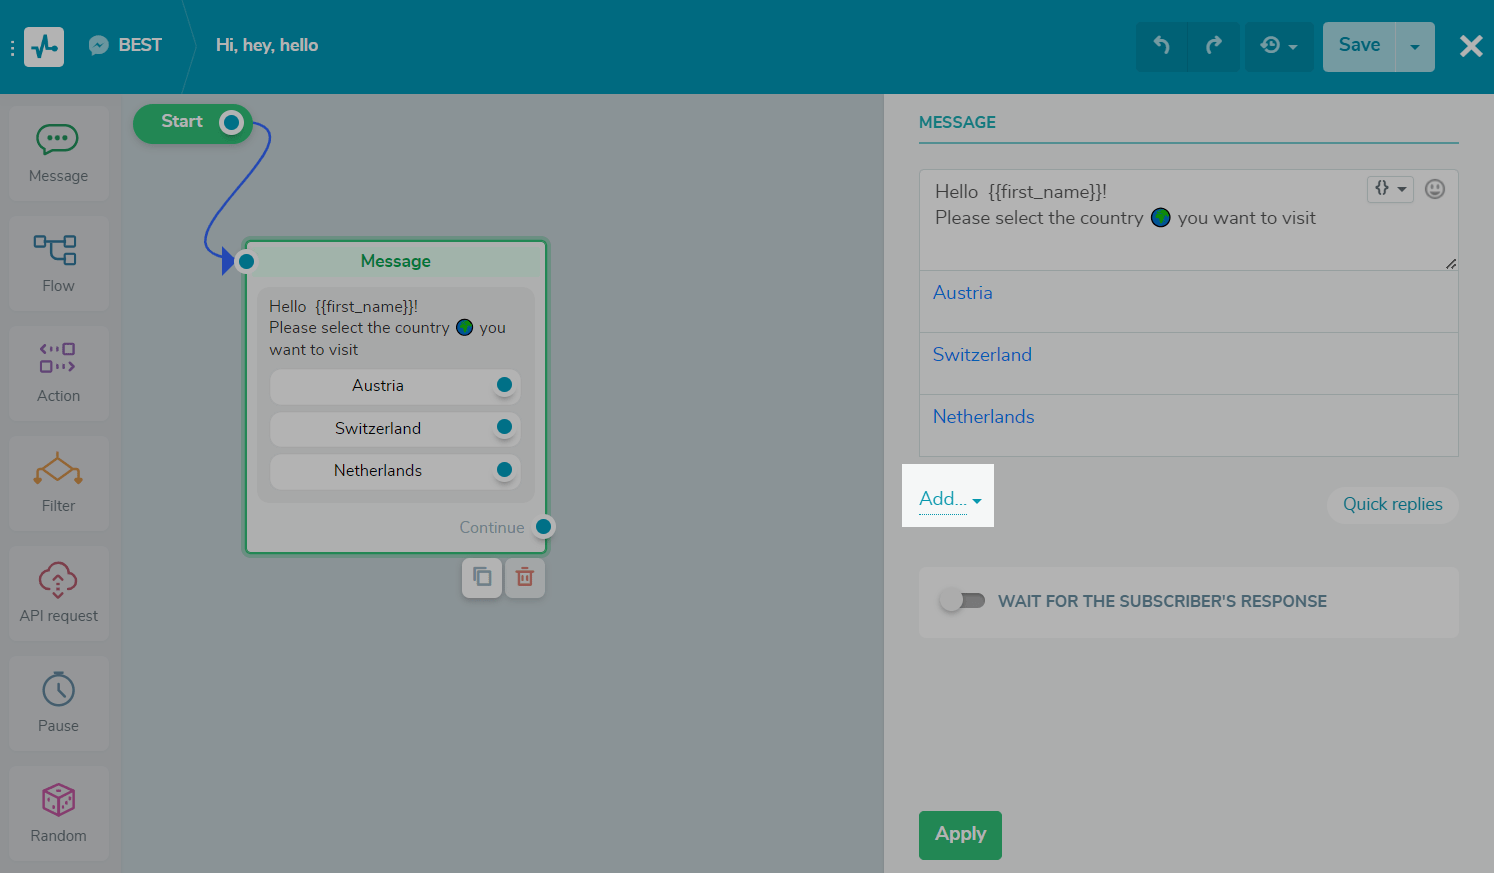
Task: Open the Add... dropdown
Action: [x=949, y=498]
